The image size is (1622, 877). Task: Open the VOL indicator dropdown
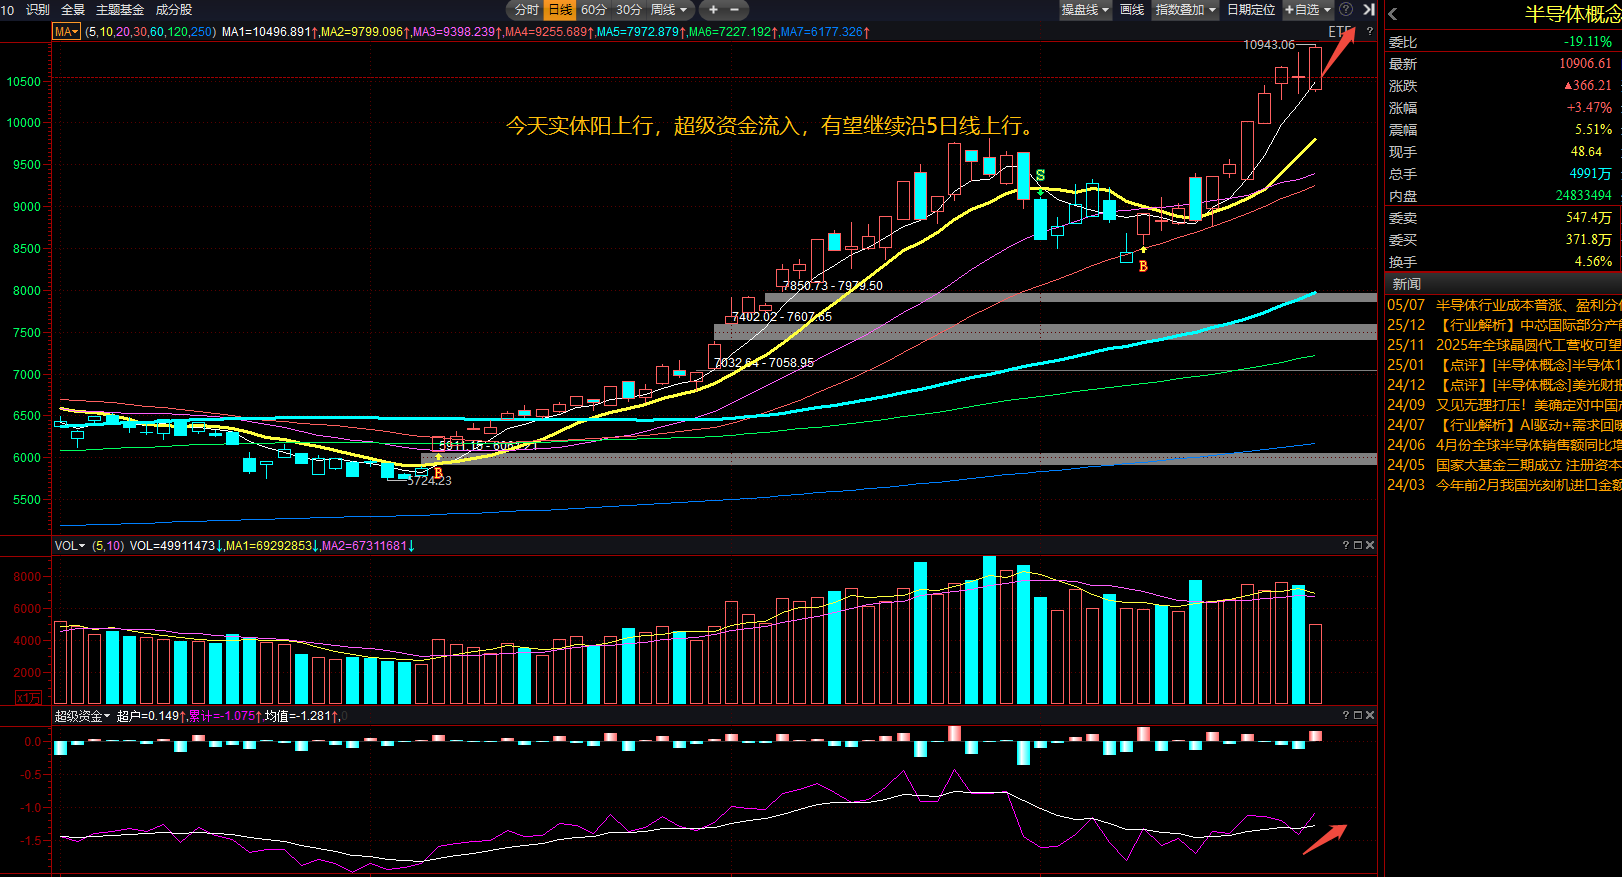click(69, 546)
